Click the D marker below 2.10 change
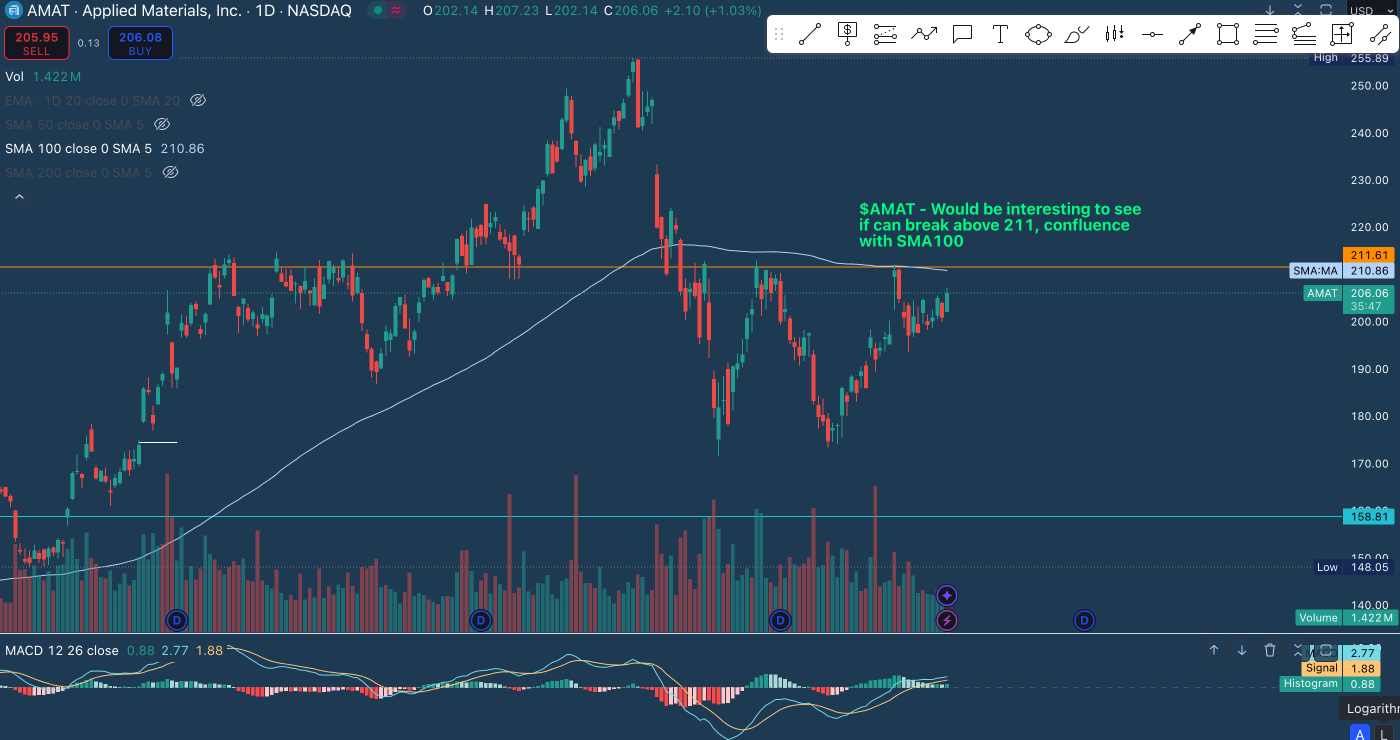The image size is (1400, 740). tap(480, 621)
